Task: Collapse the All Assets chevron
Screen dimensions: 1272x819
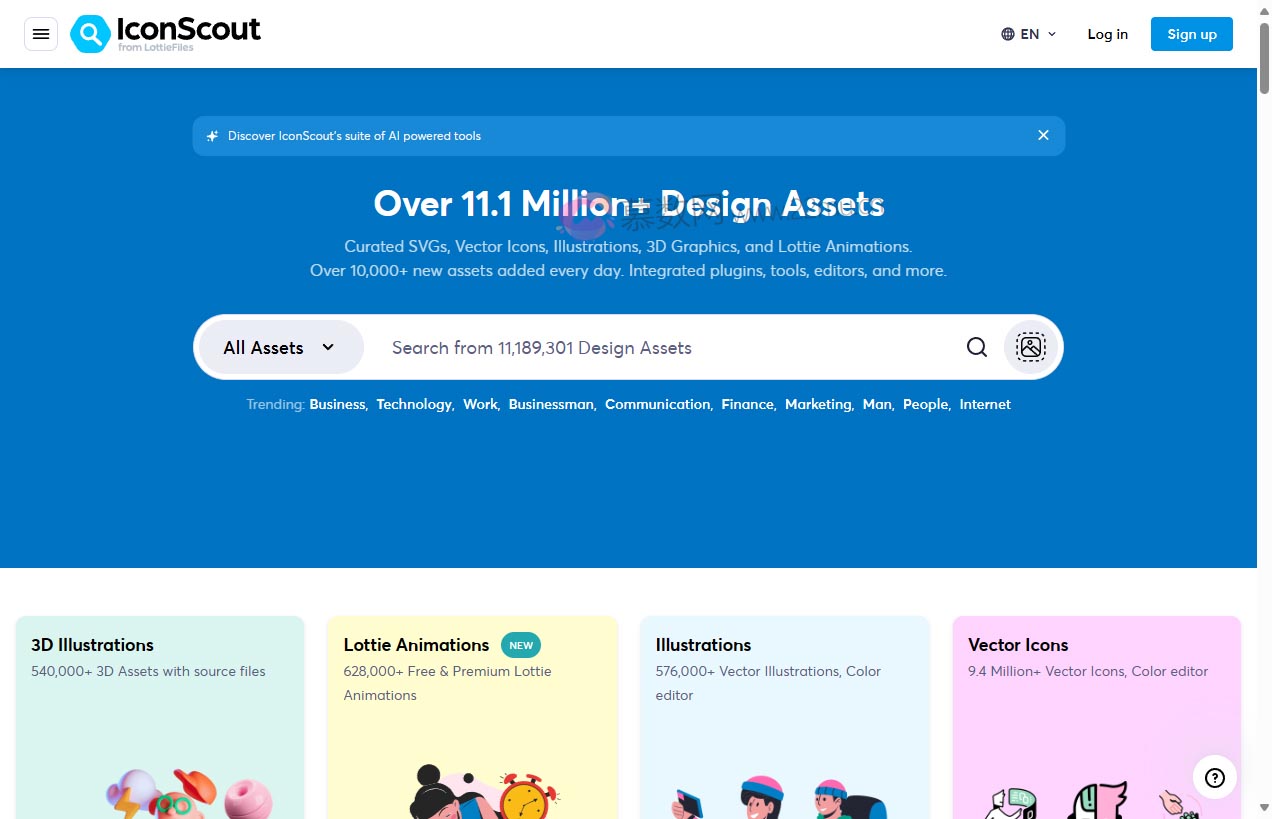Action: point(327,347)
